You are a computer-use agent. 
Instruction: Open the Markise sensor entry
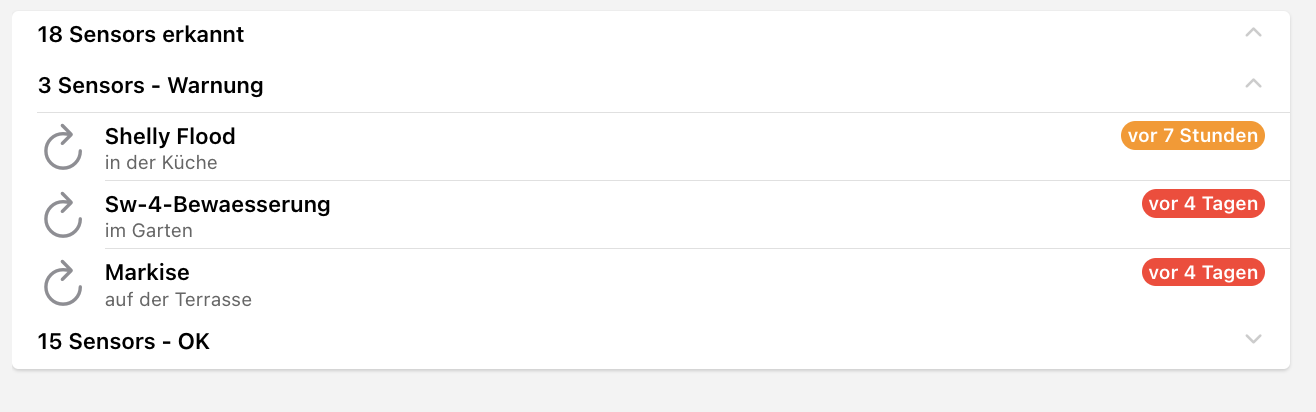point(147,272)
